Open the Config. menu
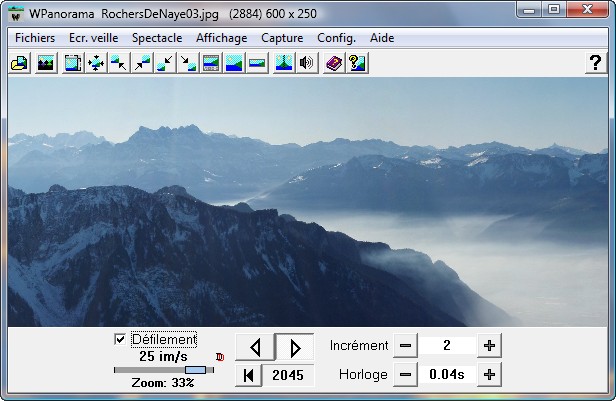 (x=336, y=38)
